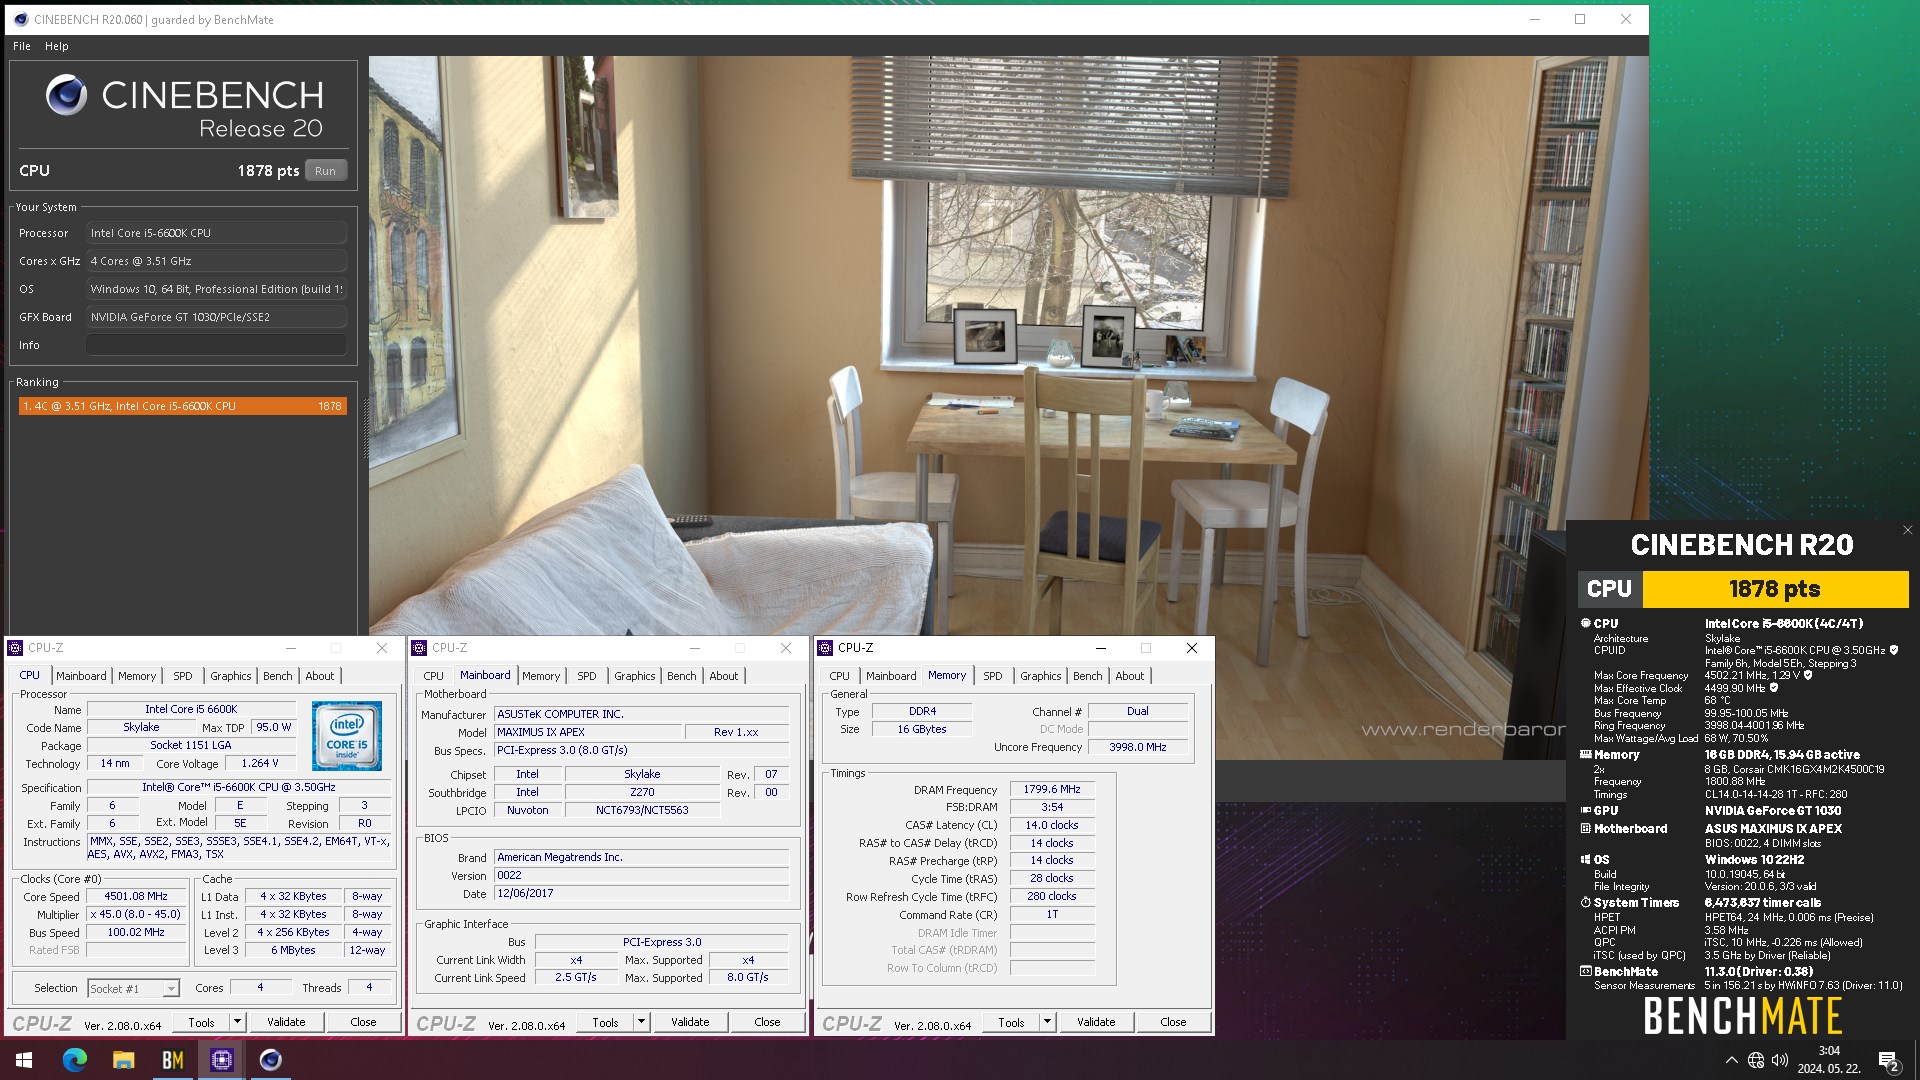Viewport: 1920px width, 1080px height.
Task: Open Bench tab in first CPU-Z window
Action: pos(278,676)
